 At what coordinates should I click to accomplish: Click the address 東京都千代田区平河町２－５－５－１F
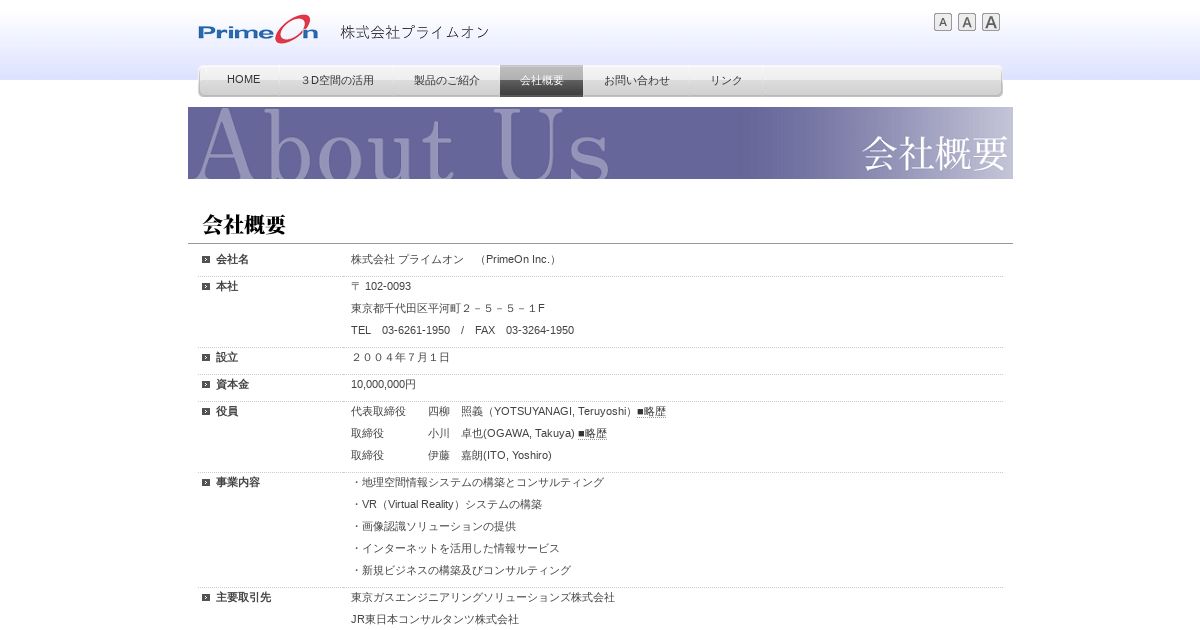point(448,308)
